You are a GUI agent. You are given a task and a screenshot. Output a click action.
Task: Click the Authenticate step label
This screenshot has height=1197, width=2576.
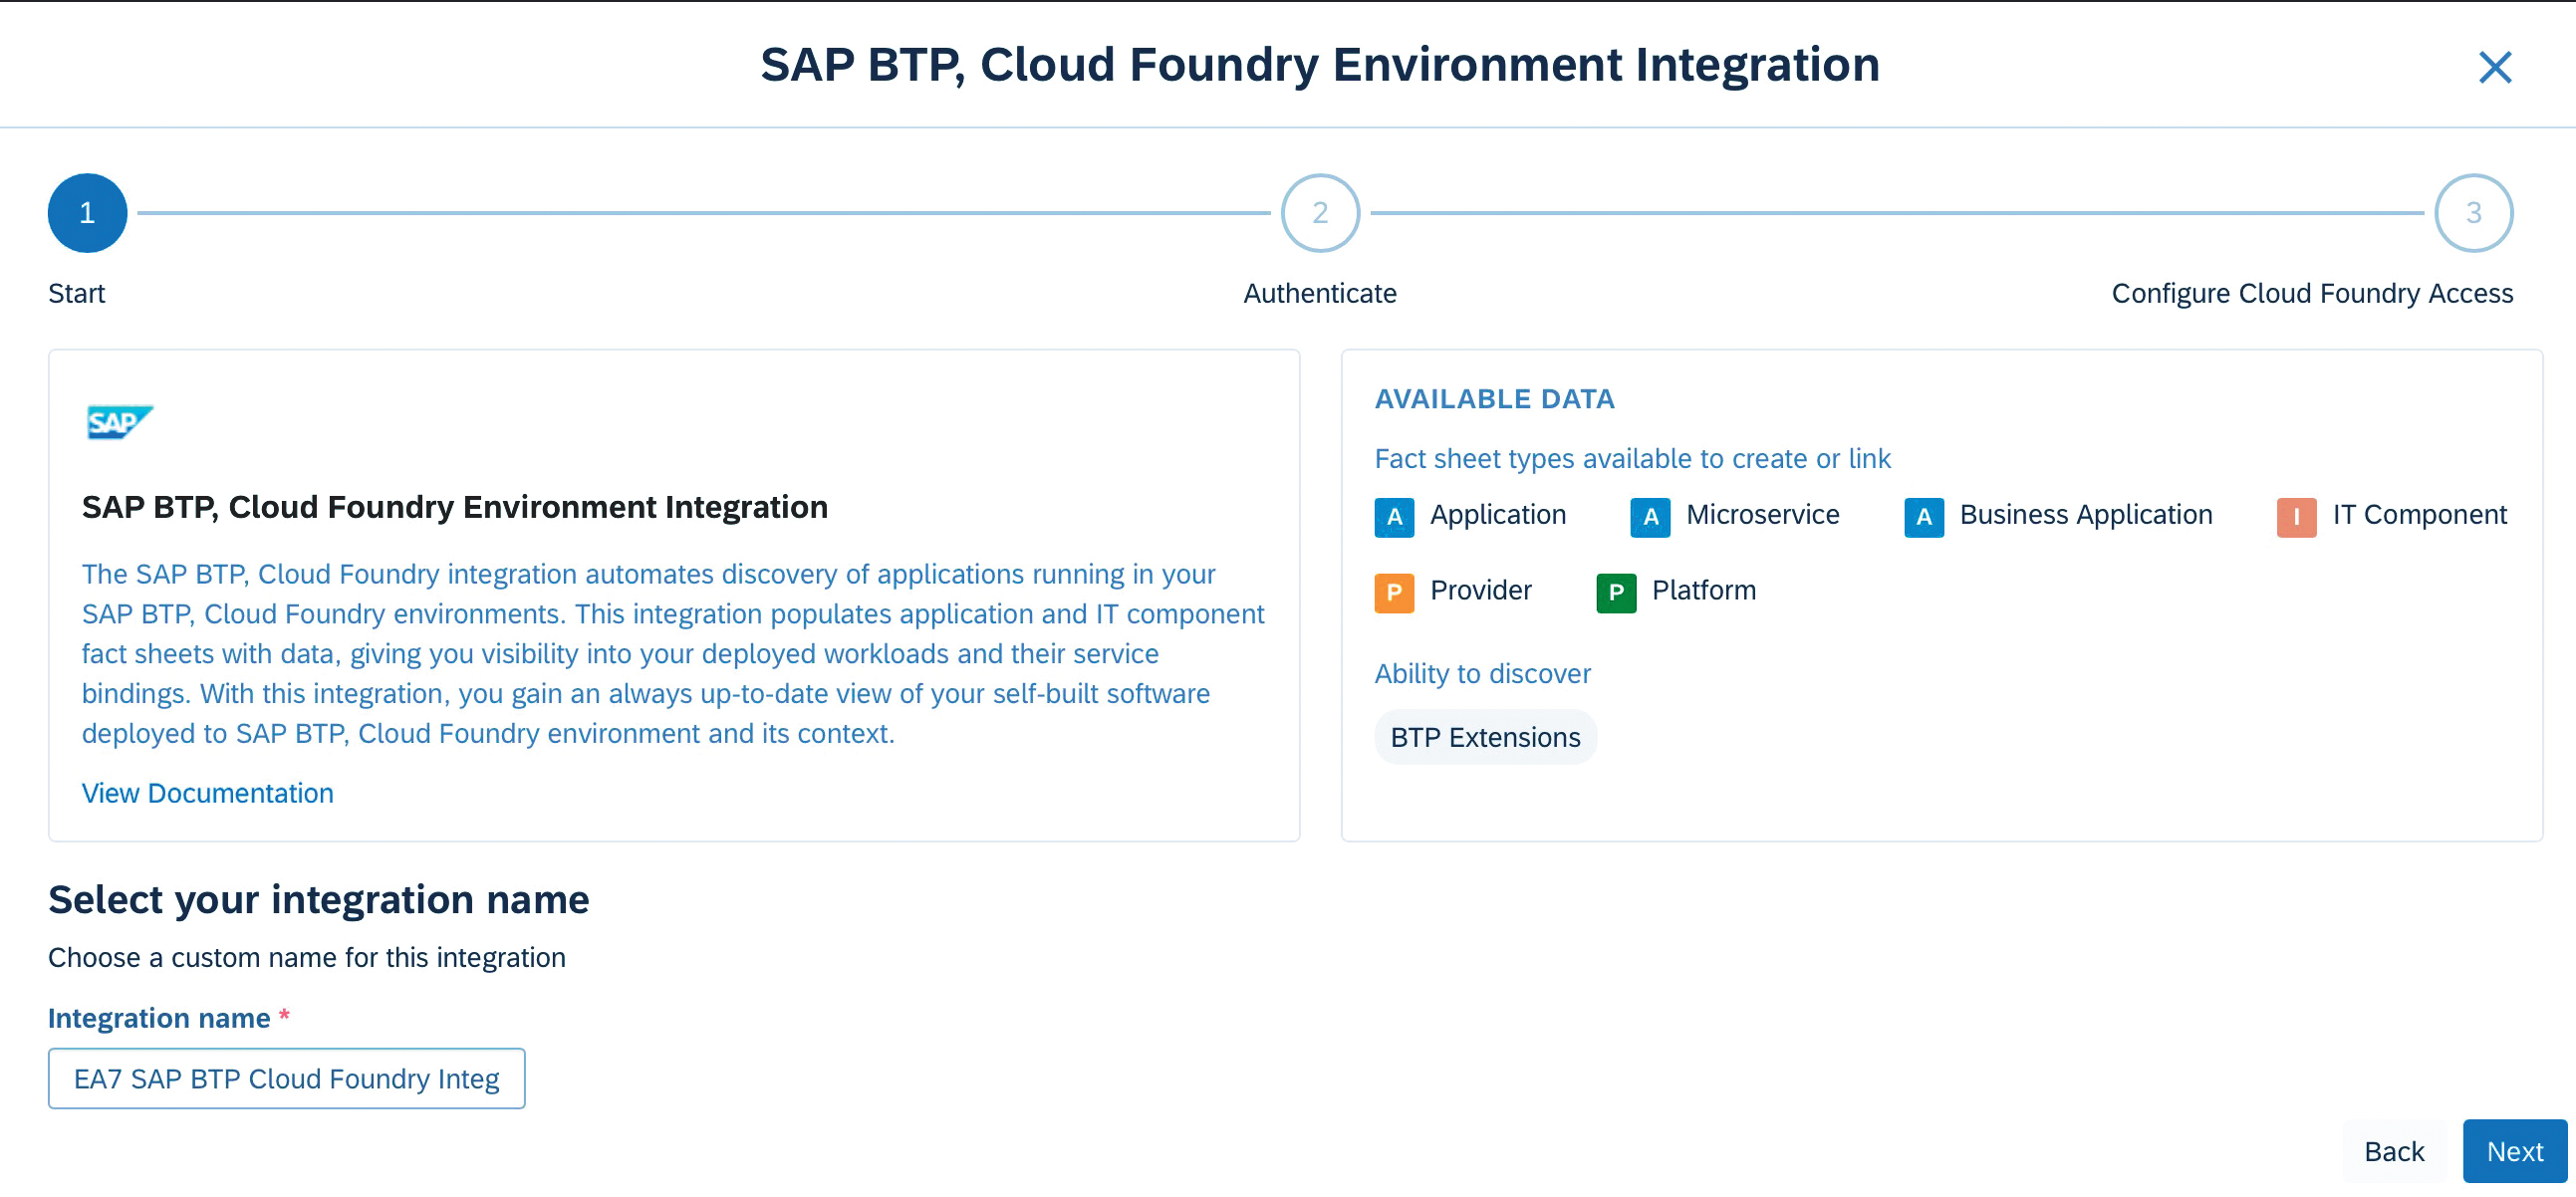click(1320, 293)
